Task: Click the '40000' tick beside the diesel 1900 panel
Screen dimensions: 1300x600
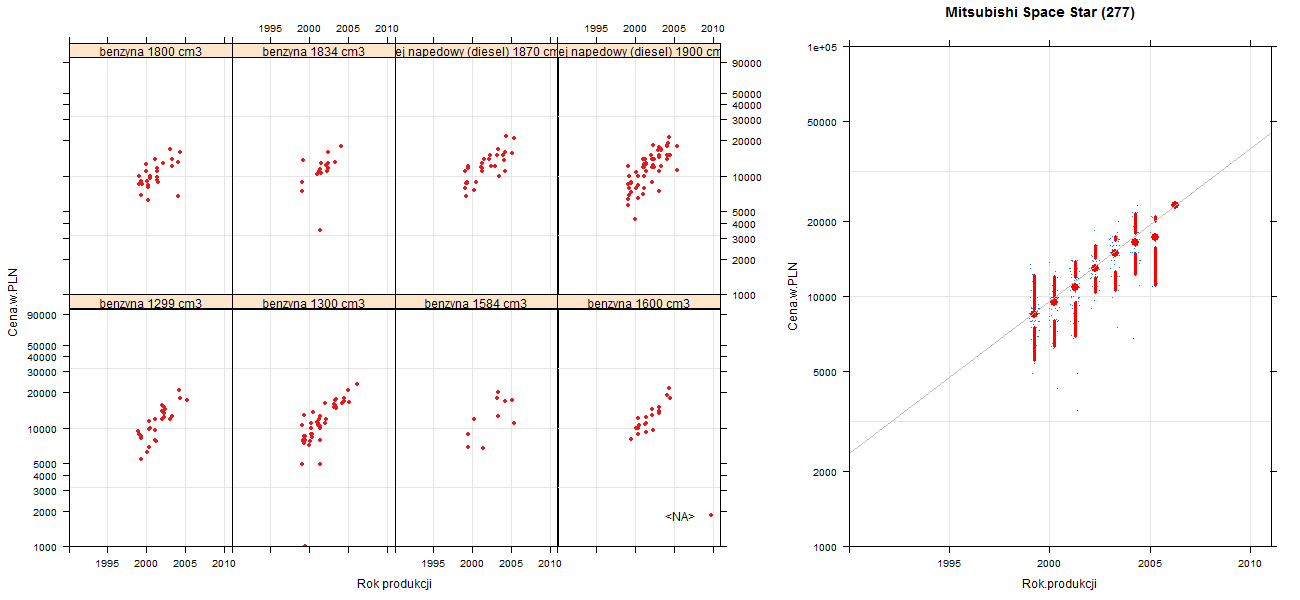Action: coord(748,106)
